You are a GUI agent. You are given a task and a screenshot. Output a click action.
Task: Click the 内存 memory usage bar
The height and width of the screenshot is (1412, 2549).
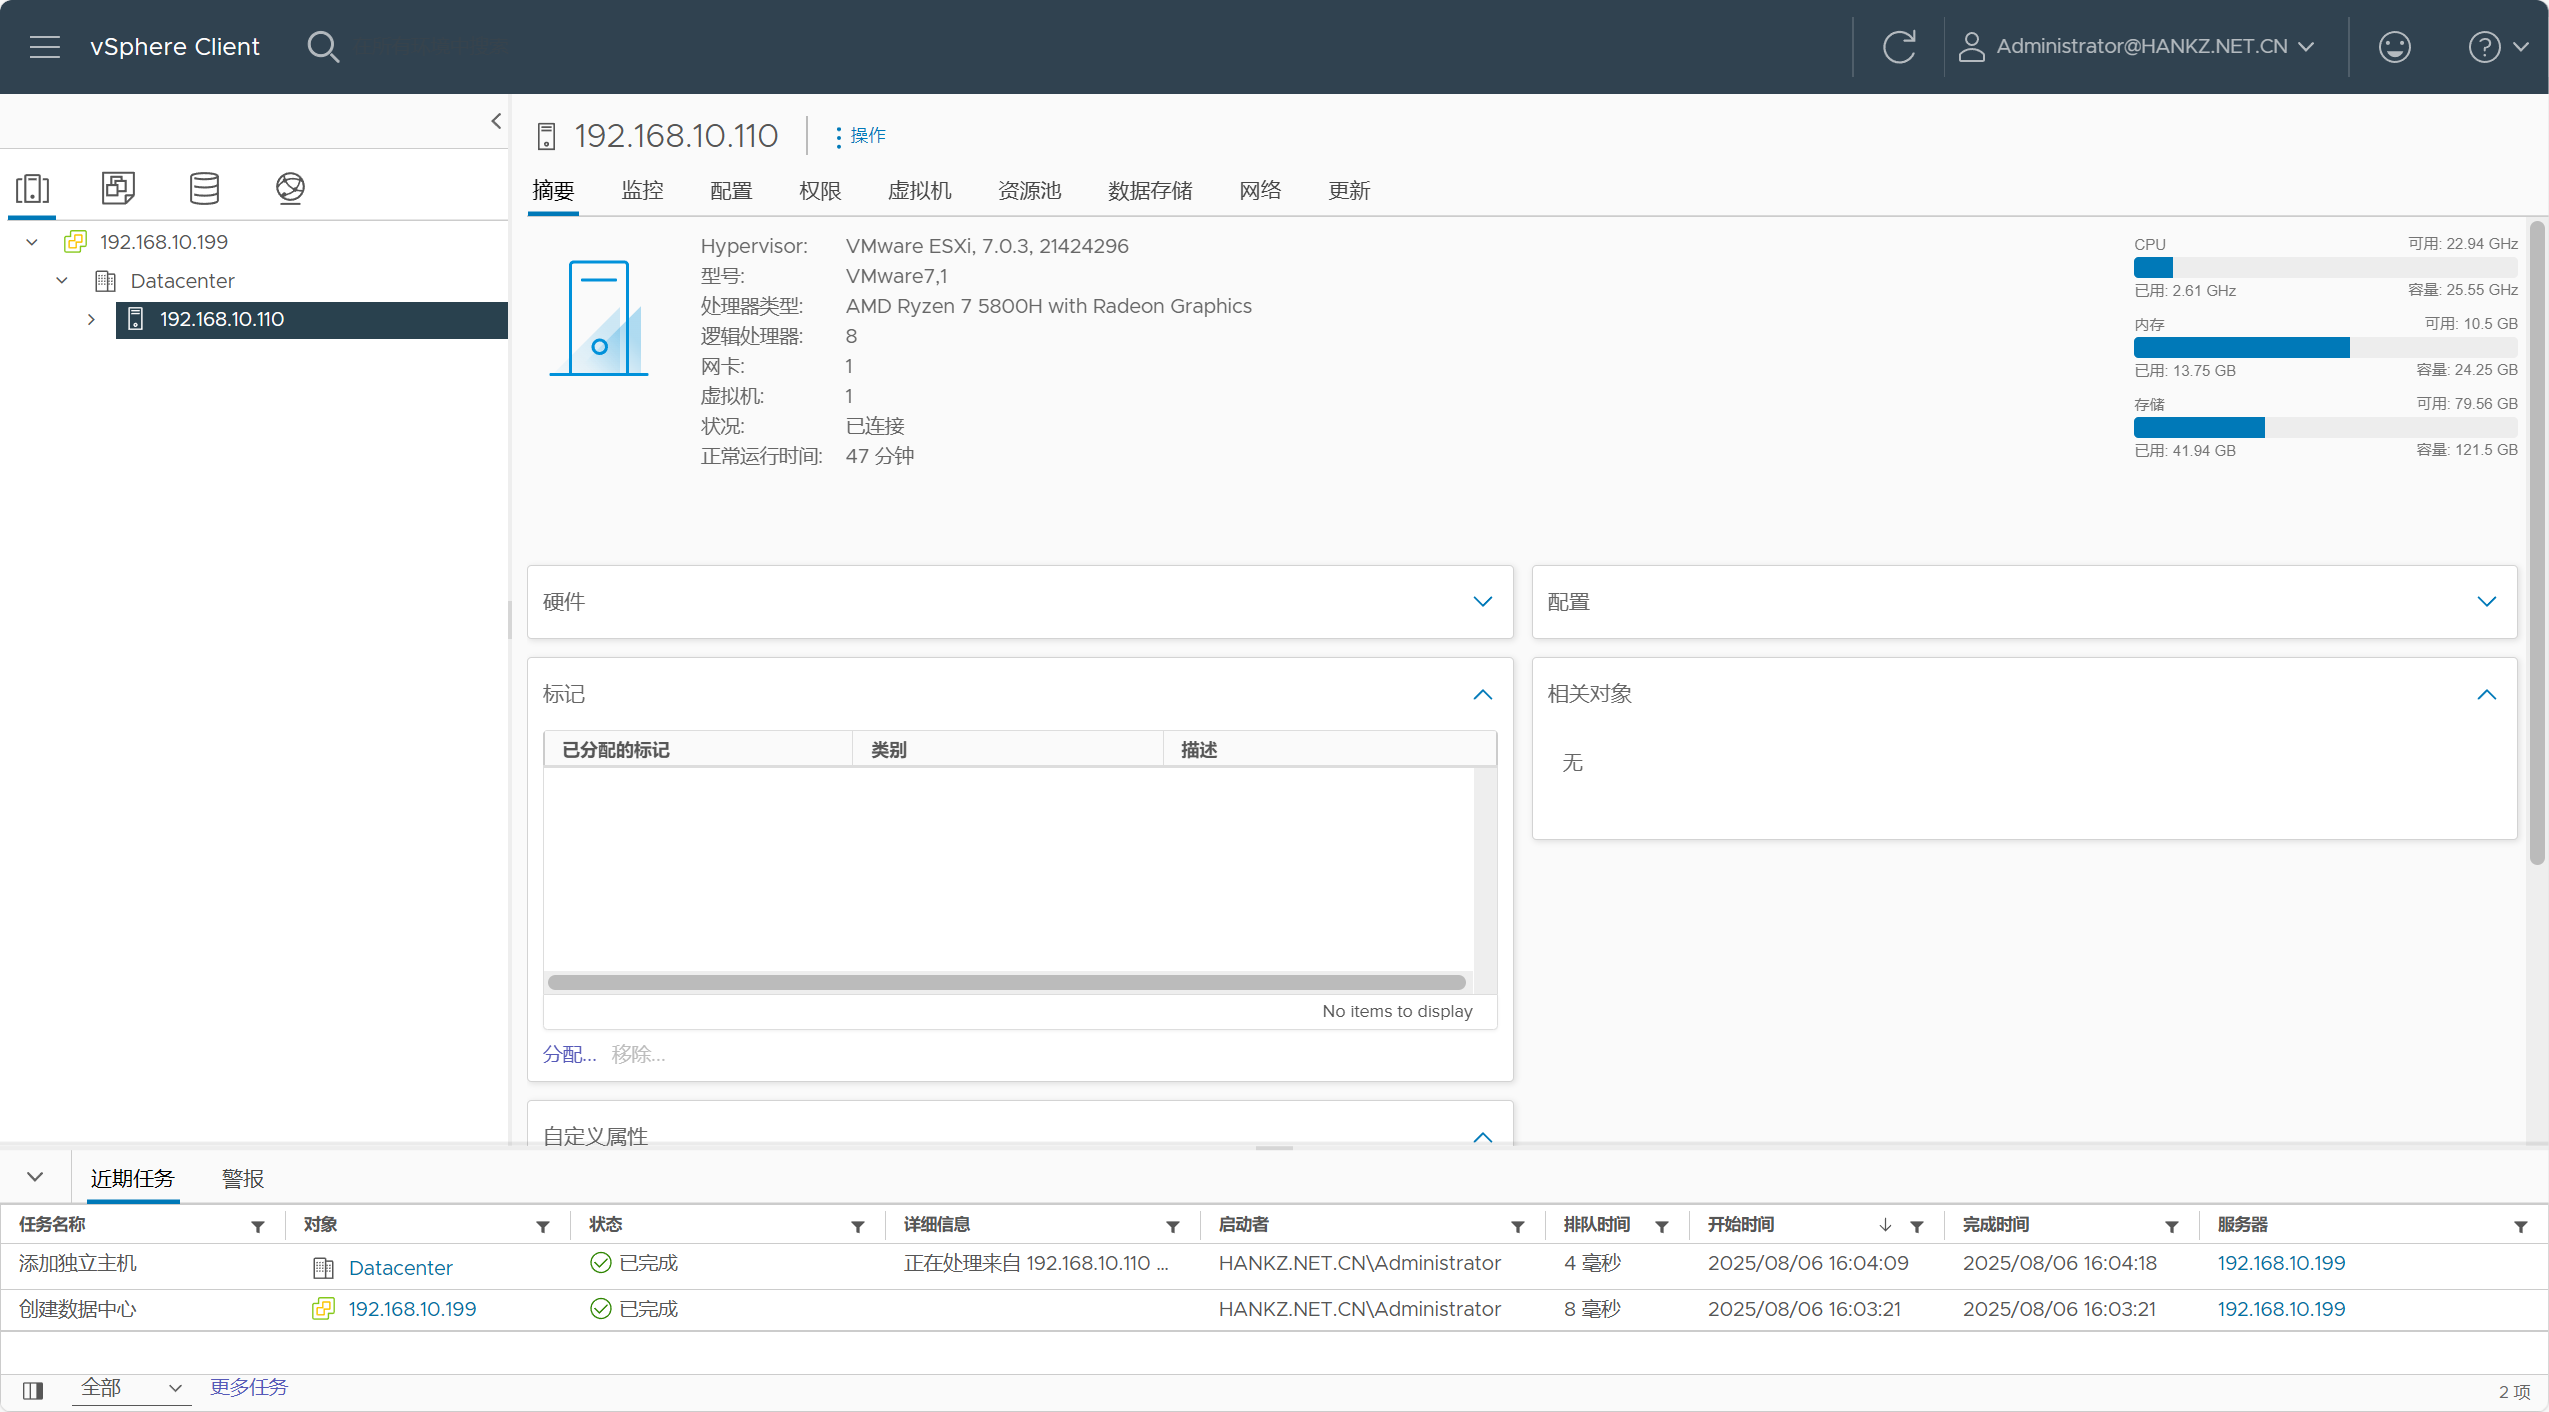[2325, 348]
